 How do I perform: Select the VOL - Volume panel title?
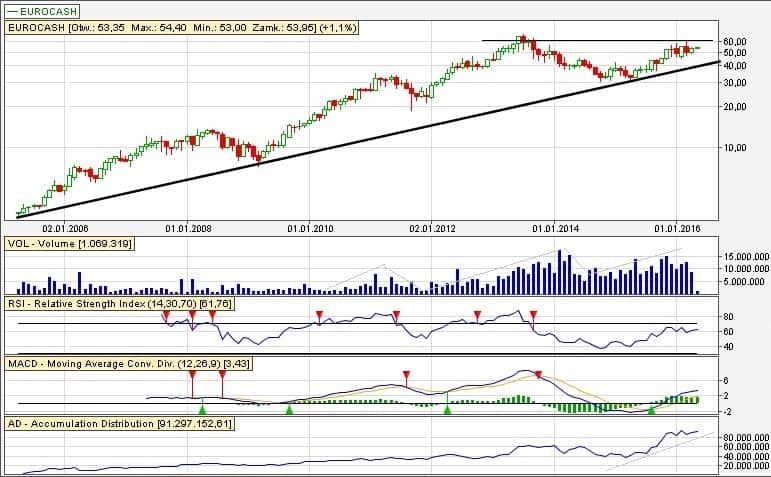70,244
